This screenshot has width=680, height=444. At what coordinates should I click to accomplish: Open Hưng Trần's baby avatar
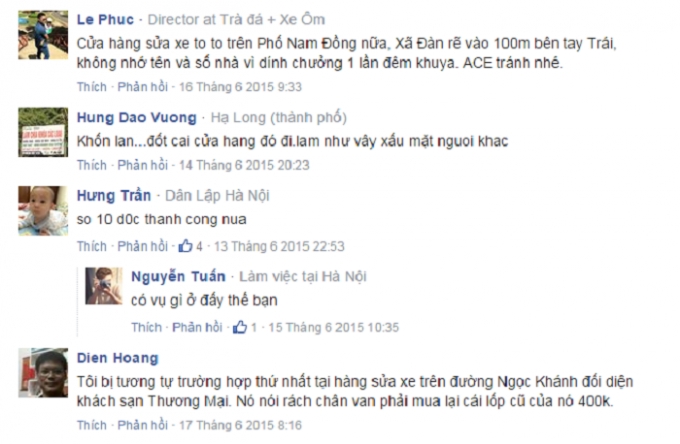43,211
